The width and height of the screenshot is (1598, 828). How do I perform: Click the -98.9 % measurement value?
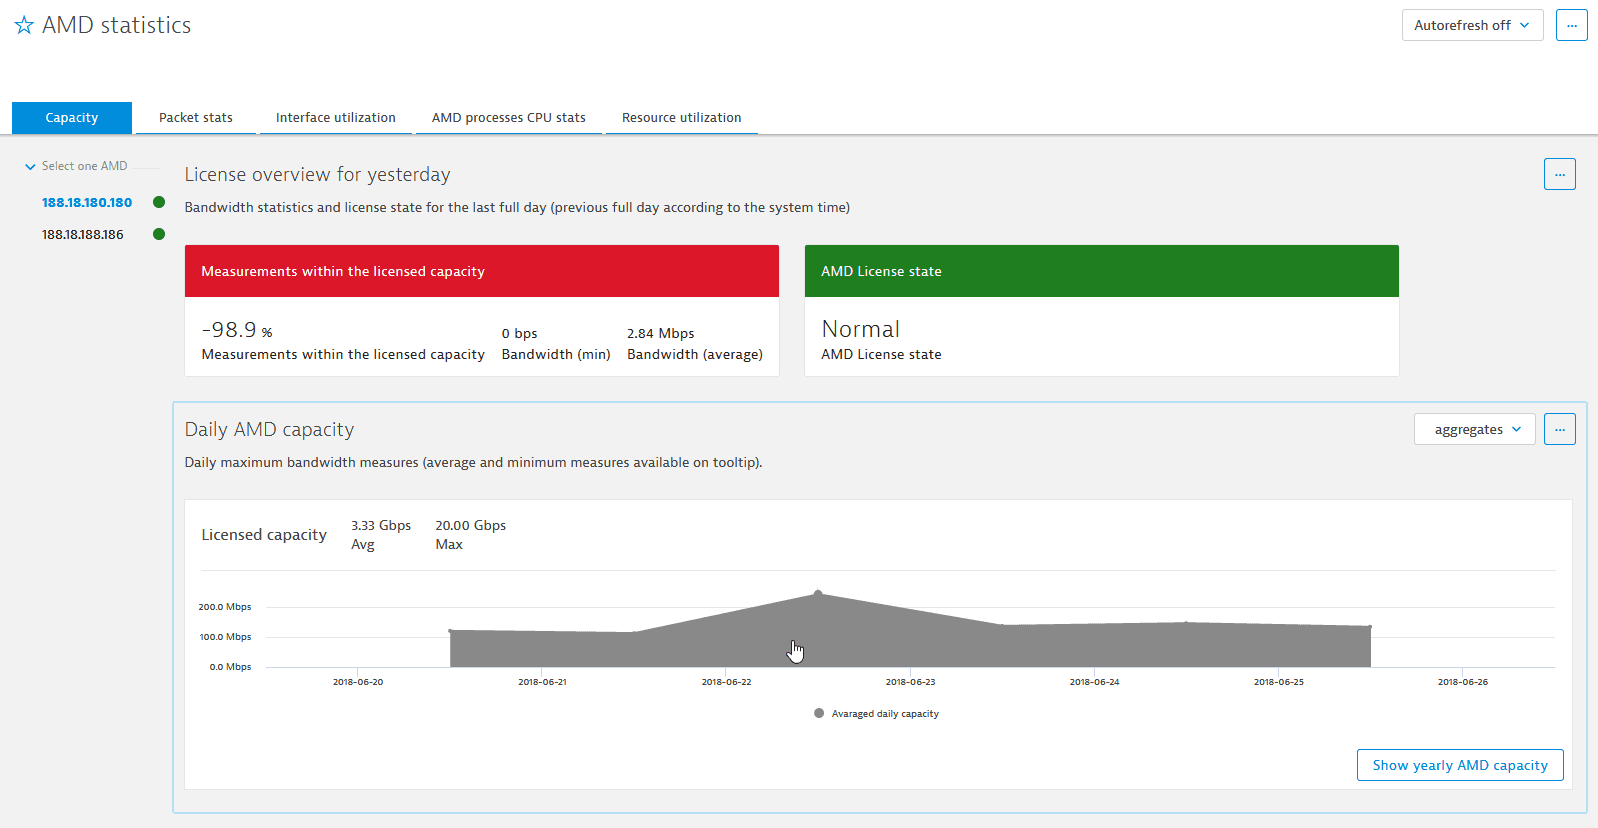click(x=237, y=330)
